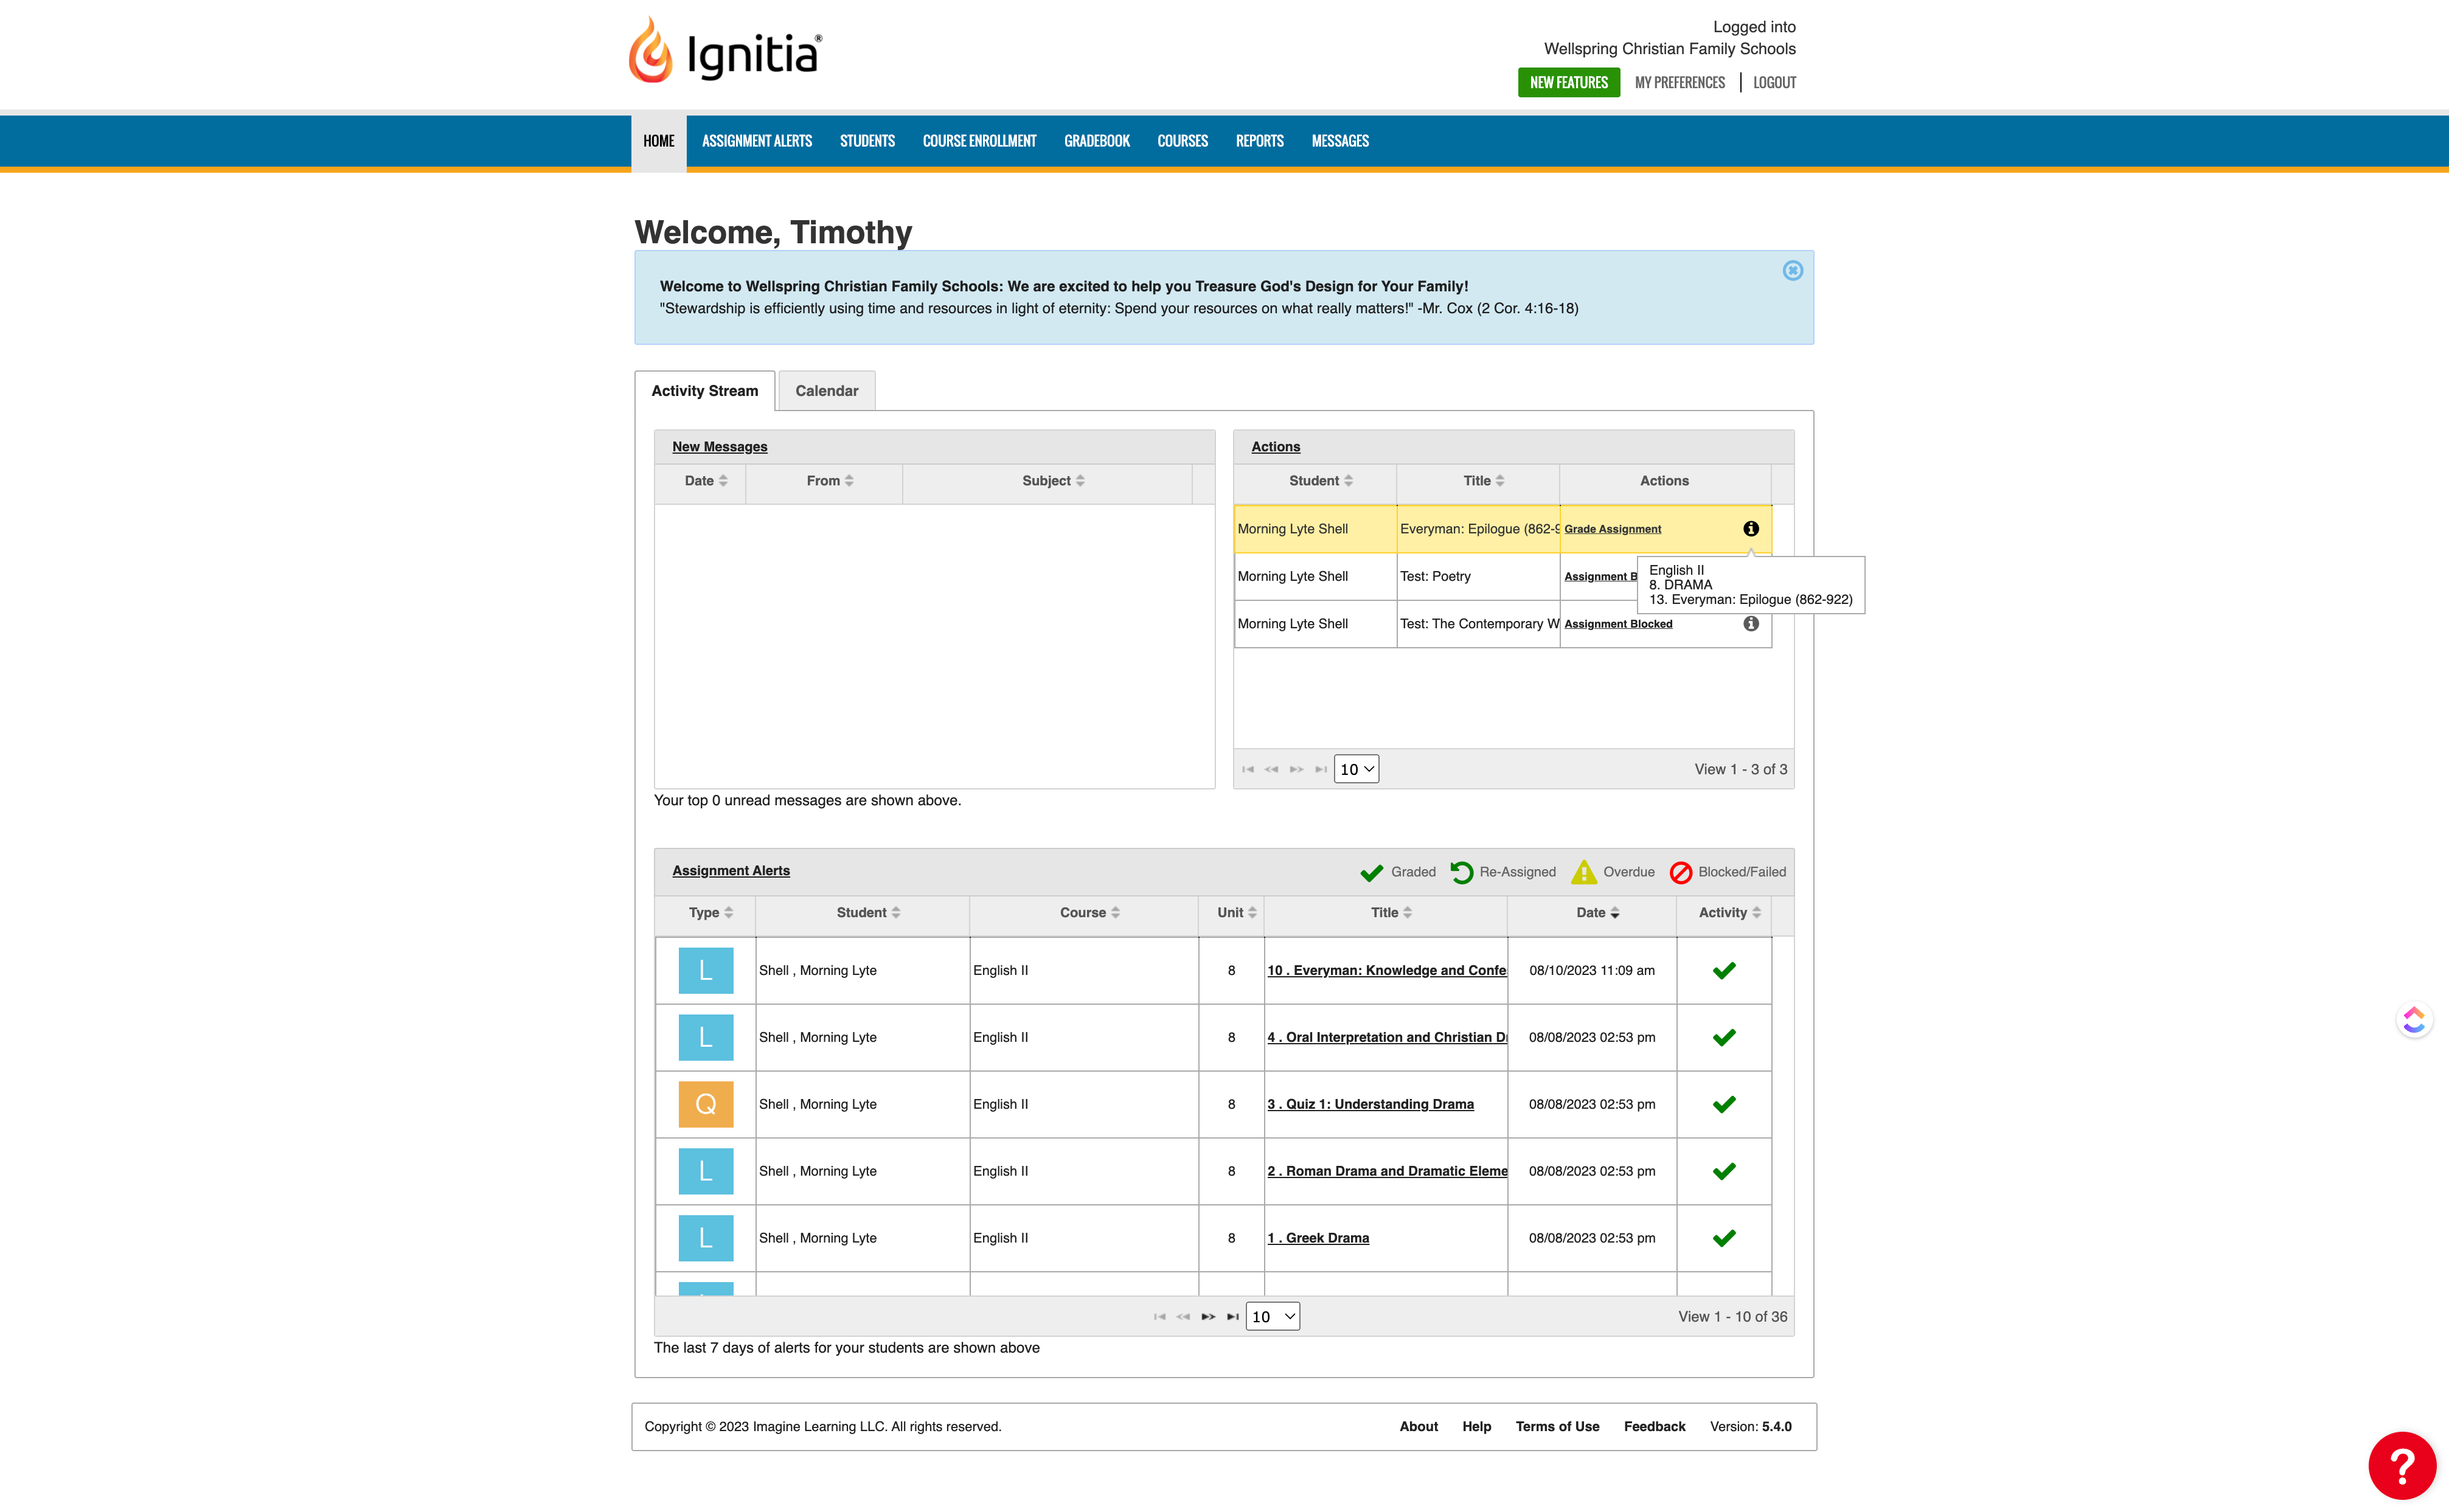Open the Feedback footer link

[x=1654, y=1427]
